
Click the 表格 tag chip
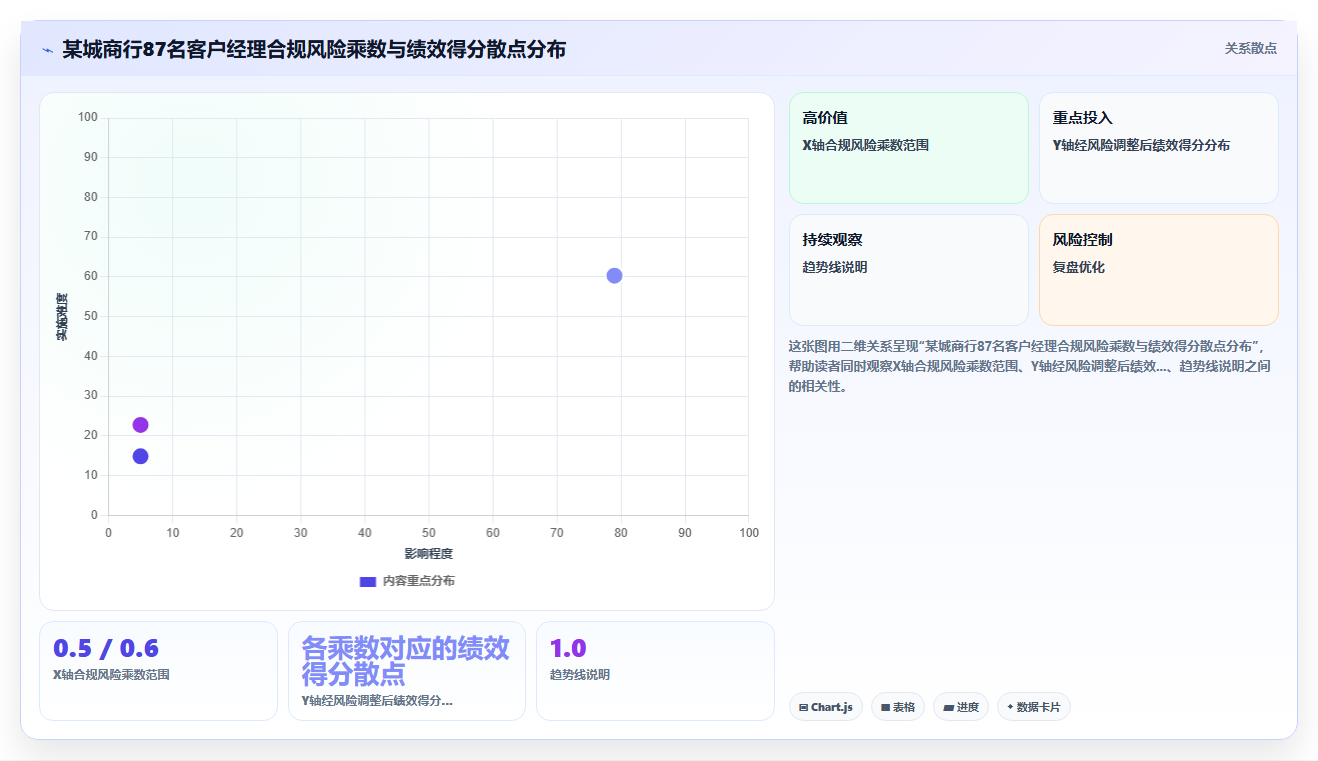[x=898, y=707]
